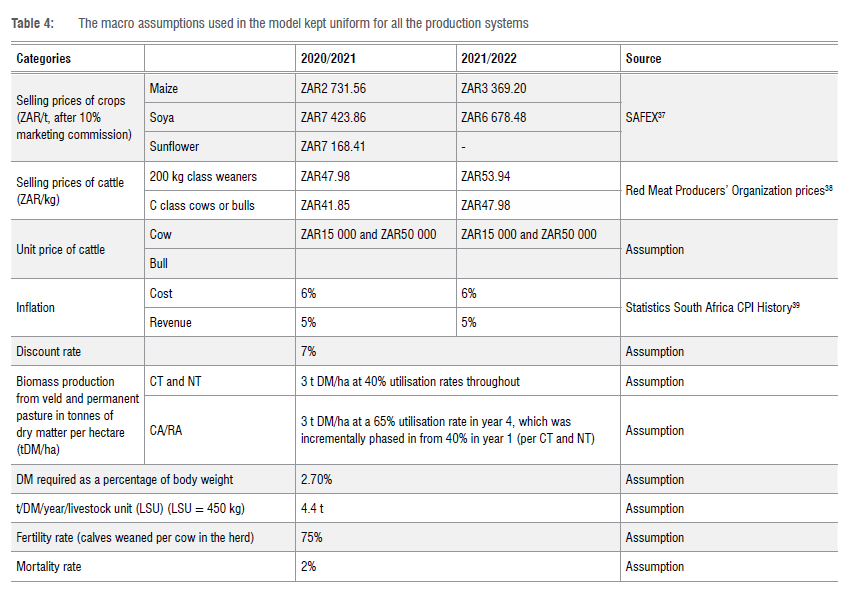Select the 2021/2022 column header

coord(490,59)
